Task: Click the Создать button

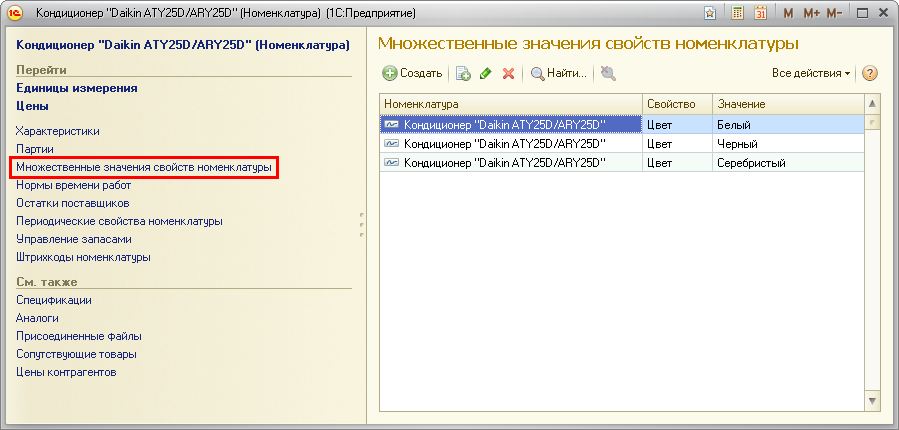Action: (413, 73)
